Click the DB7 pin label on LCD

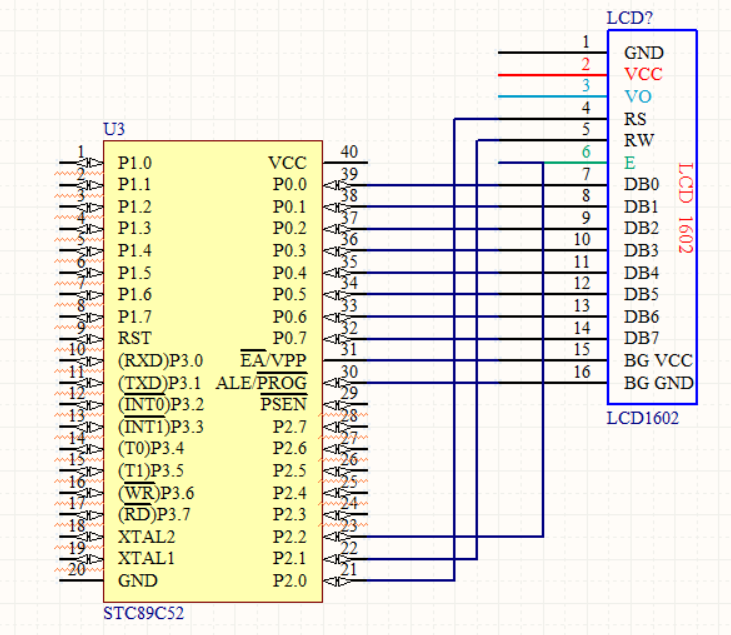(x=641, y=339)
